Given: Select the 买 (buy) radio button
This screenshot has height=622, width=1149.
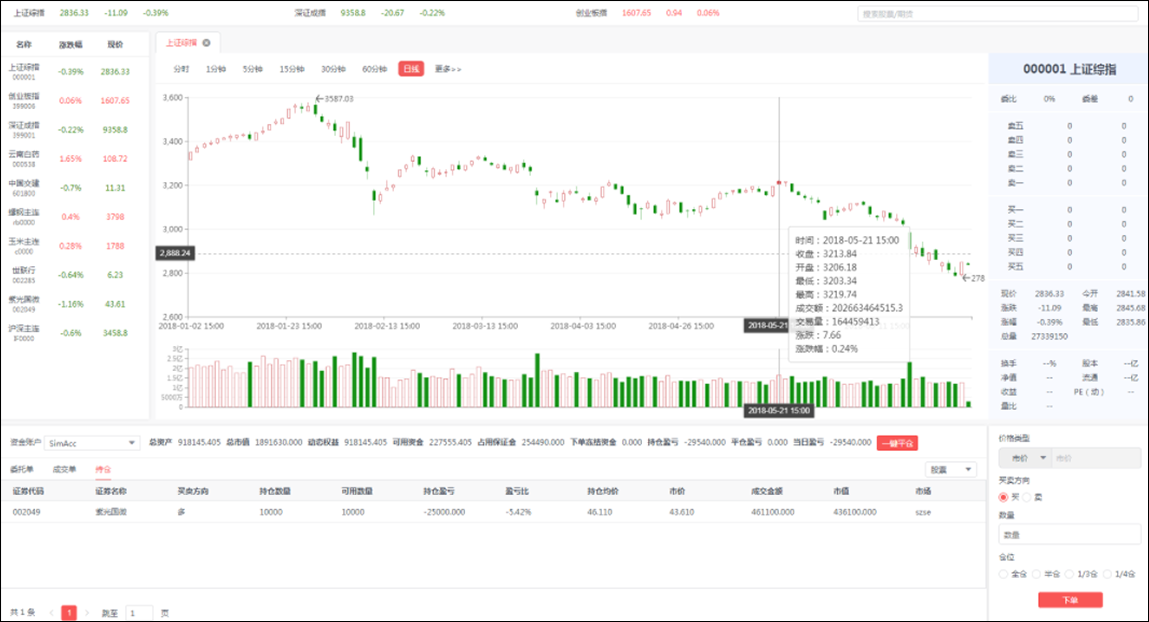Looking at the screenshot, I should click(1004, 497).
